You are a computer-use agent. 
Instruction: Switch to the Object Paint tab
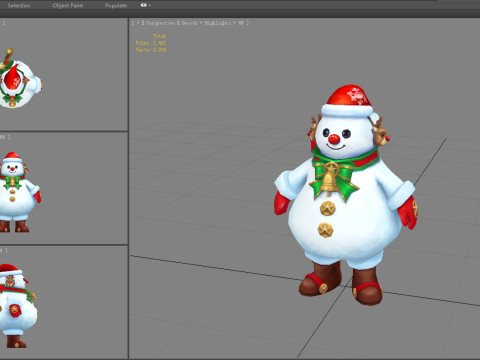(68, 5)
